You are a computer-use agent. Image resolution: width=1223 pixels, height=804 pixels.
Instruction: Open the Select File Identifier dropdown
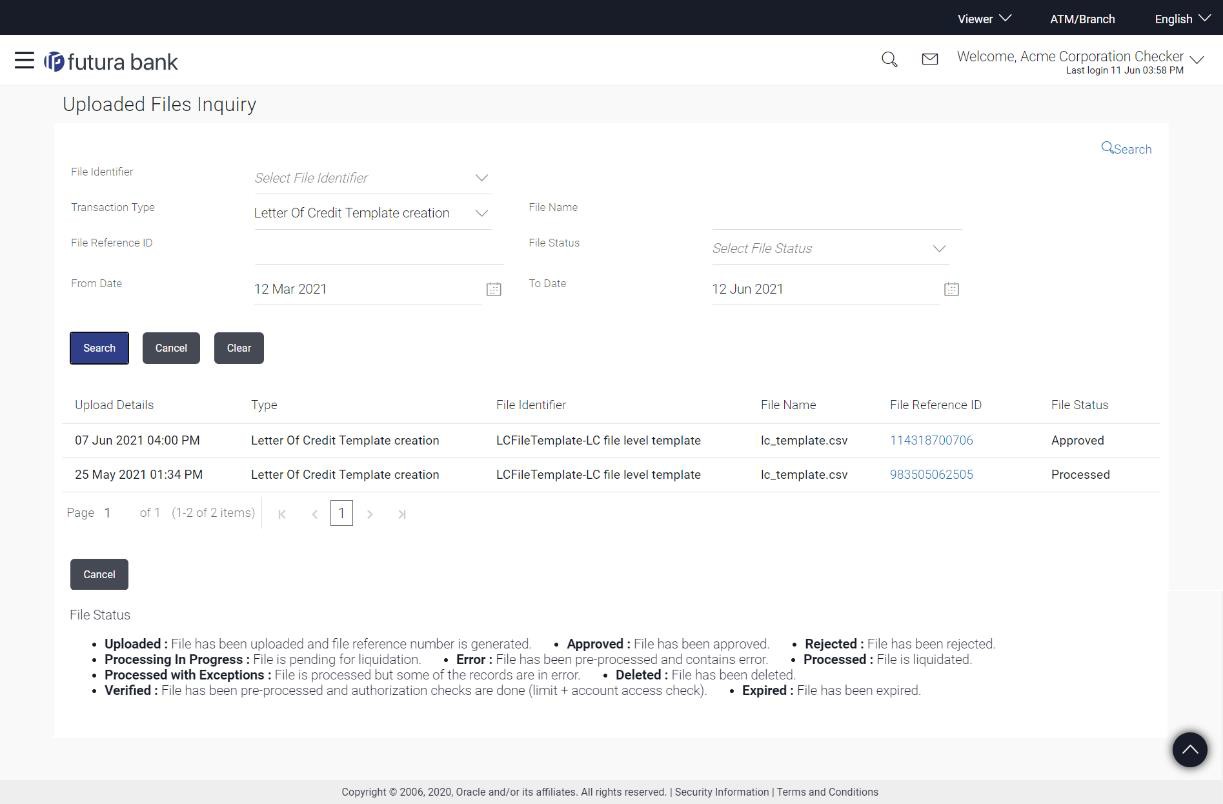point(372,178)
